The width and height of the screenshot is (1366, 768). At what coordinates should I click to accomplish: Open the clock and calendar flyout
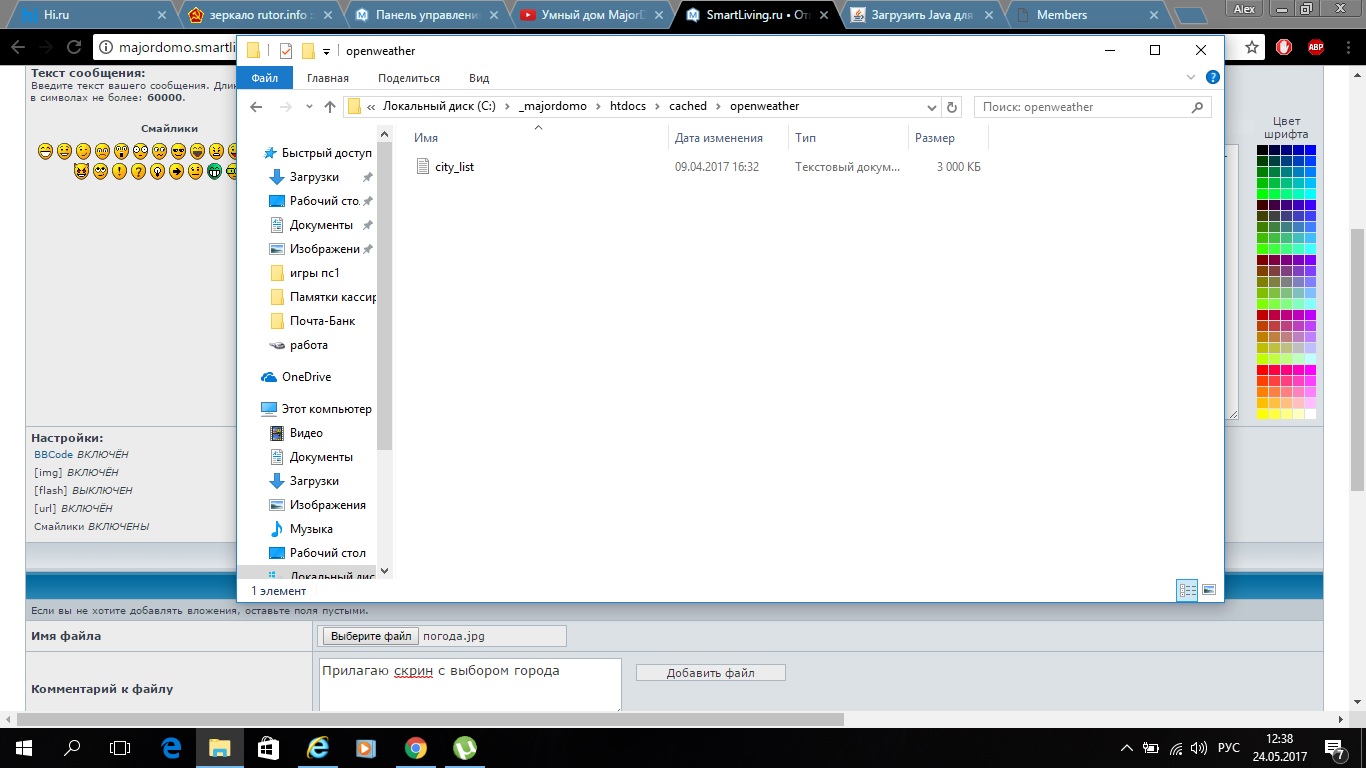1279,747
